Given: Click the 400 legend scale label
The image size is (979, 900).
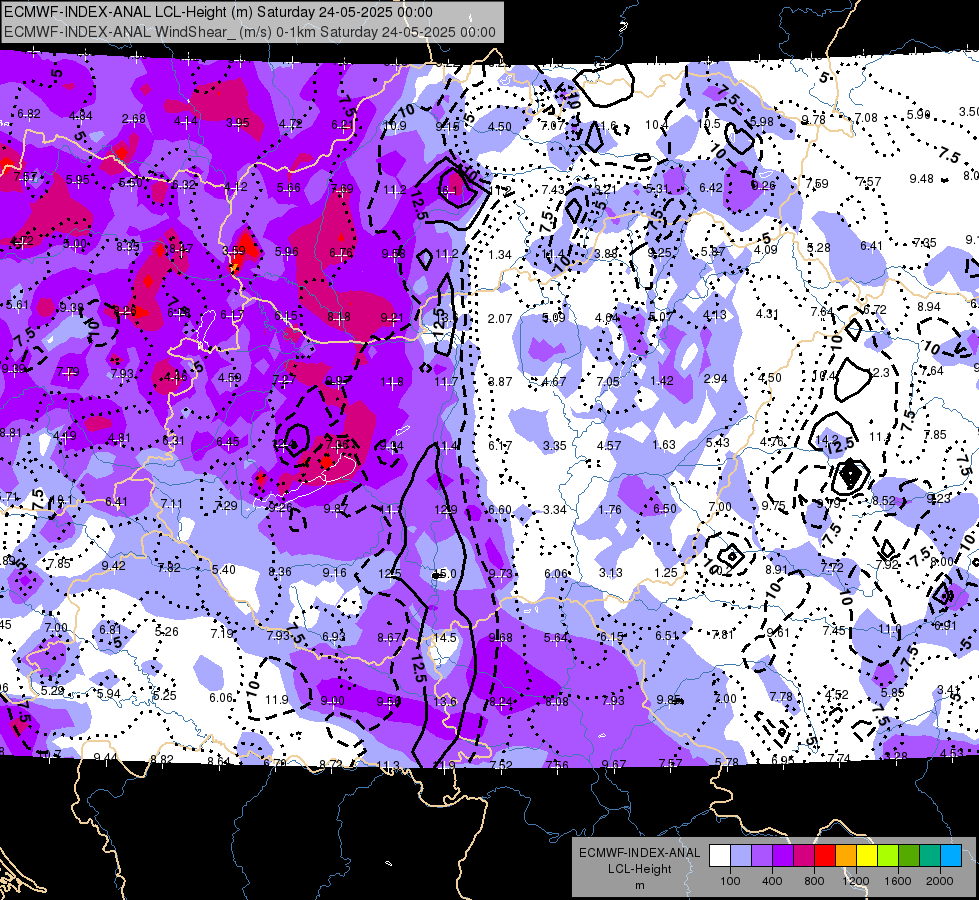Looking at the screenshot, I should 772,881.
